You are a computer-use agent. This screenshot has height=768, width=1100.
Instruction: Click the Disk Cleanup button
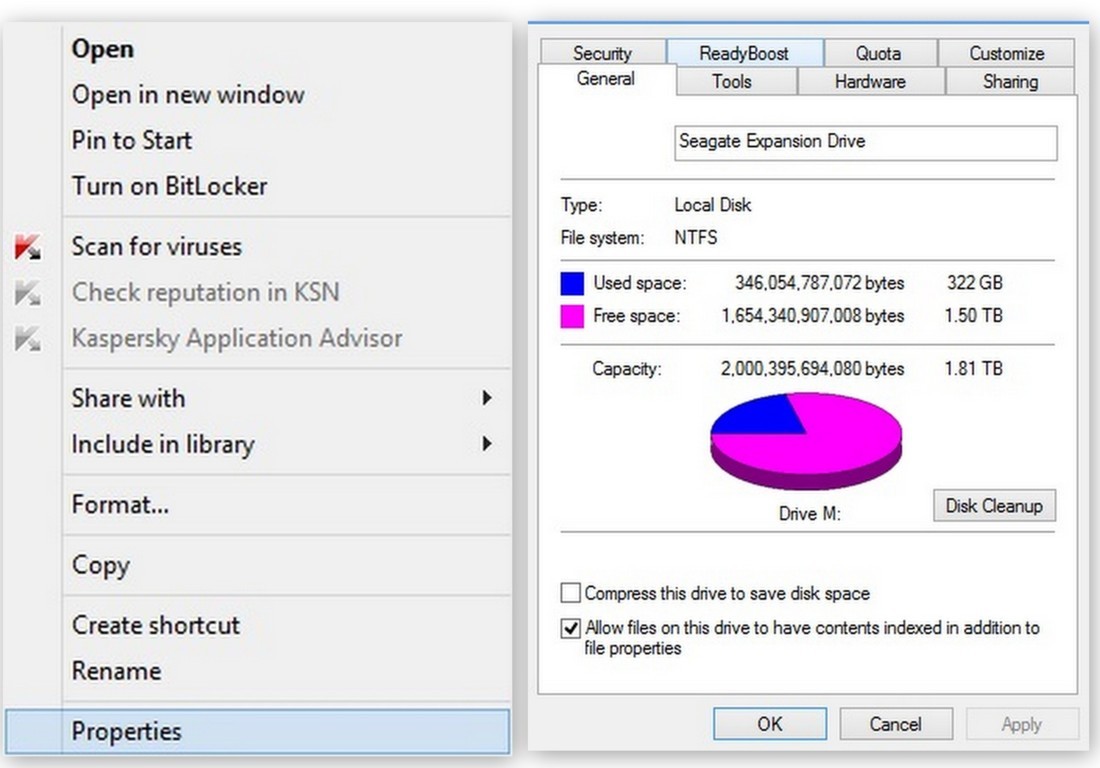[x=994, y=506]
